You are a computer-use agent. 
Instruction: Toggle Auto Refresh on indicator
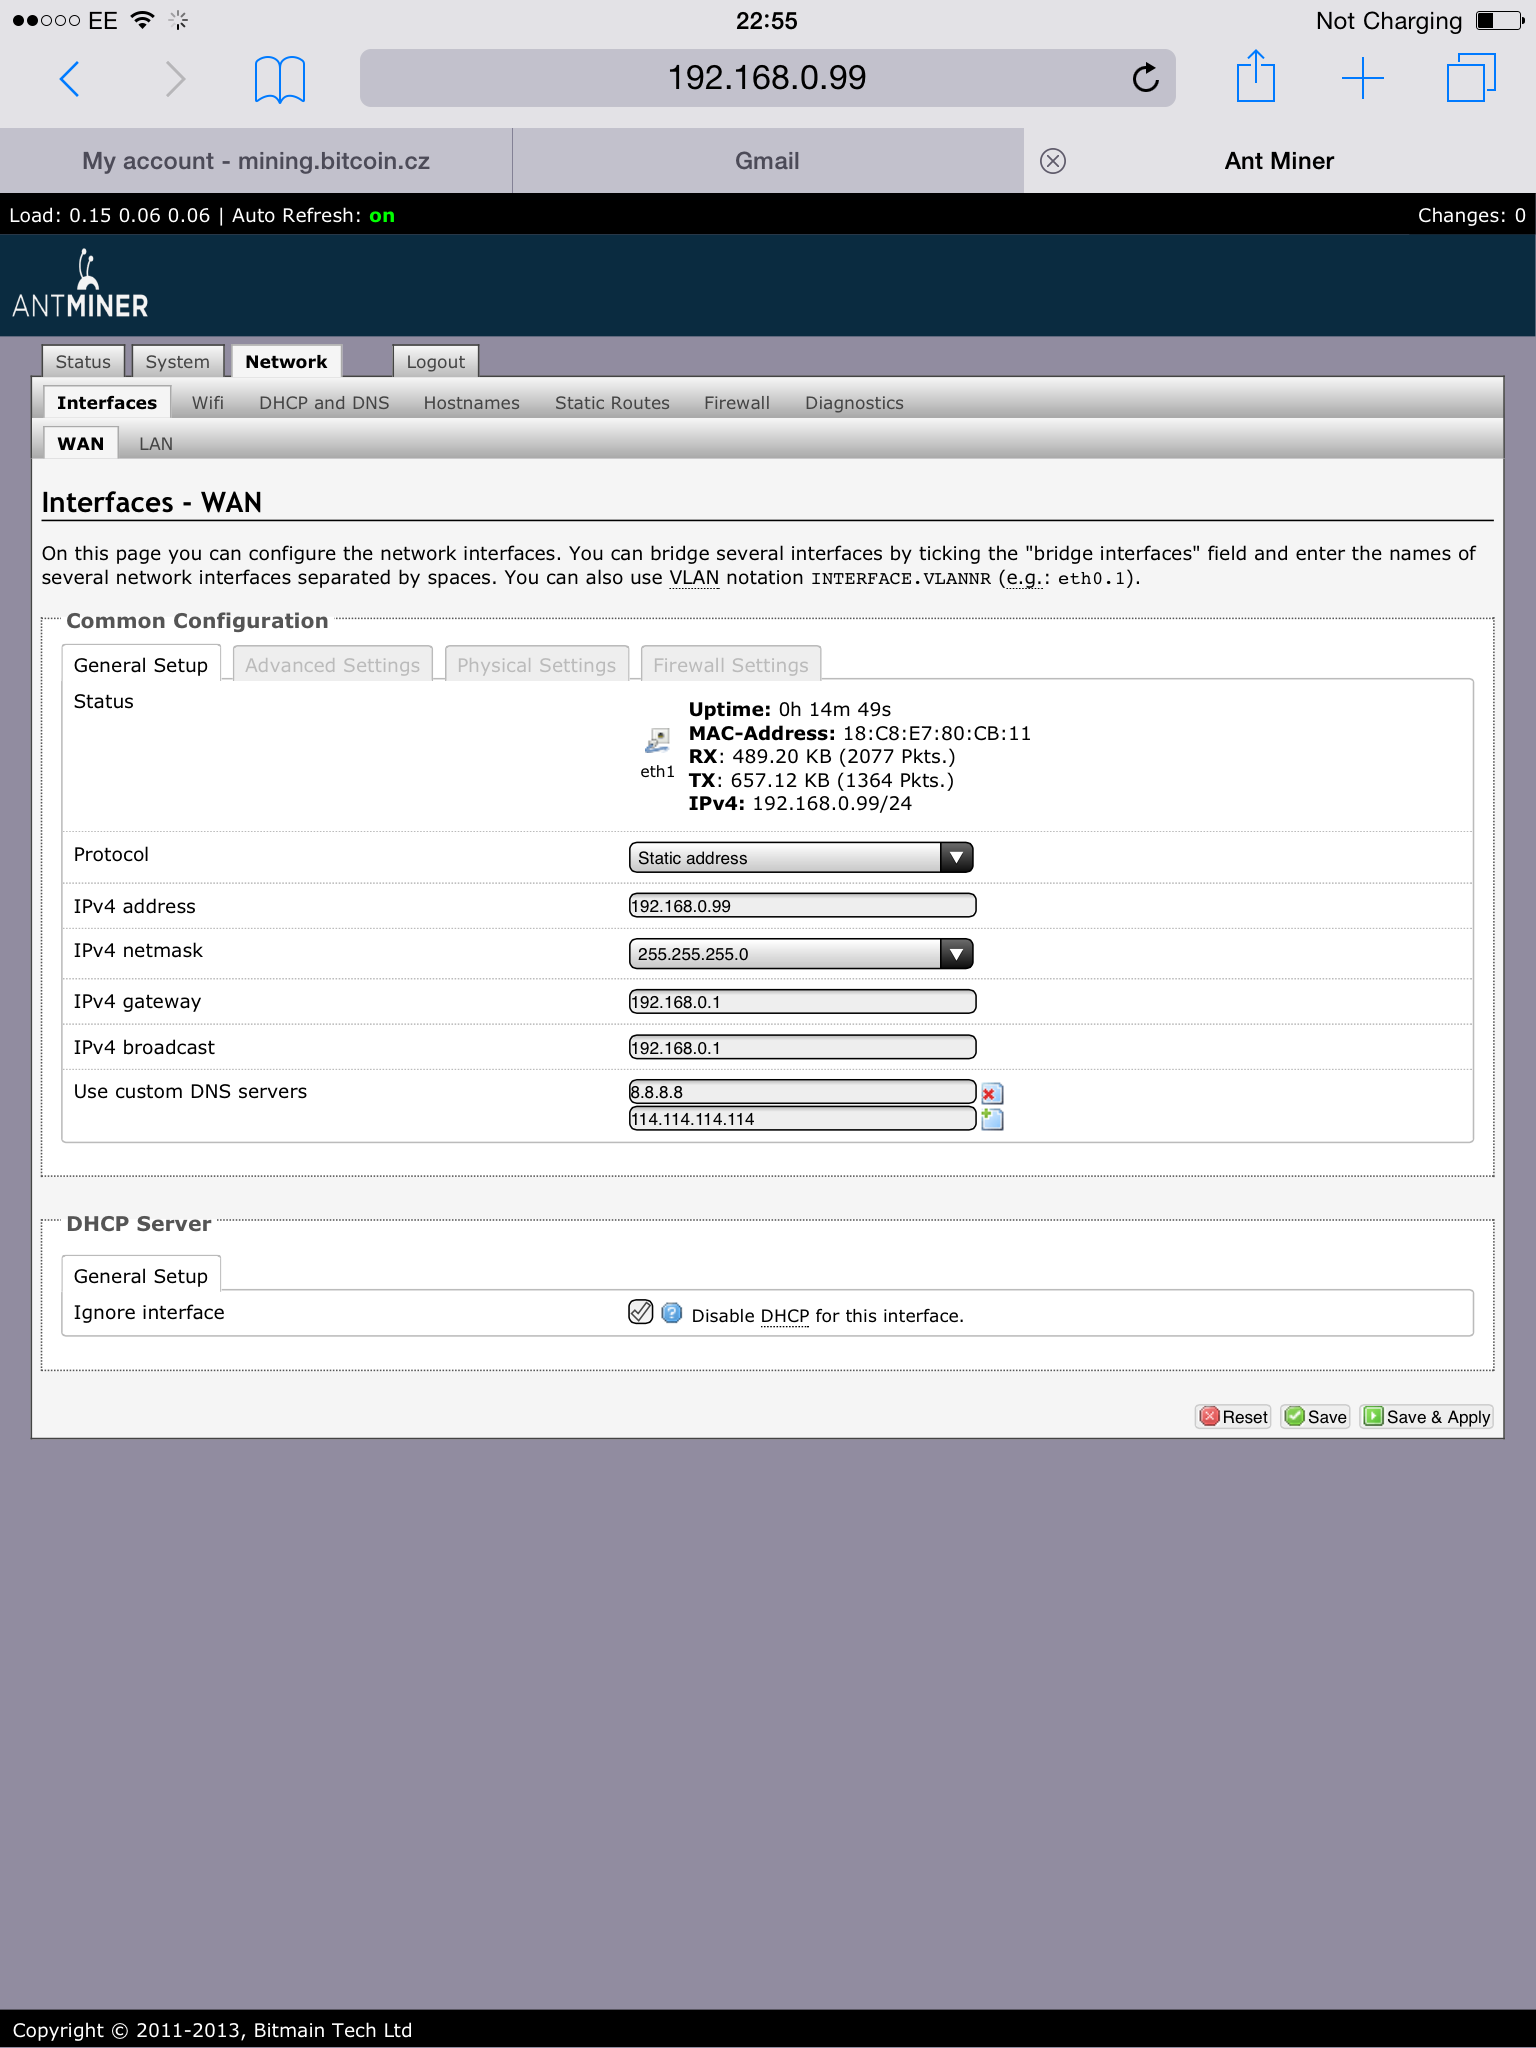click(382, 215)
